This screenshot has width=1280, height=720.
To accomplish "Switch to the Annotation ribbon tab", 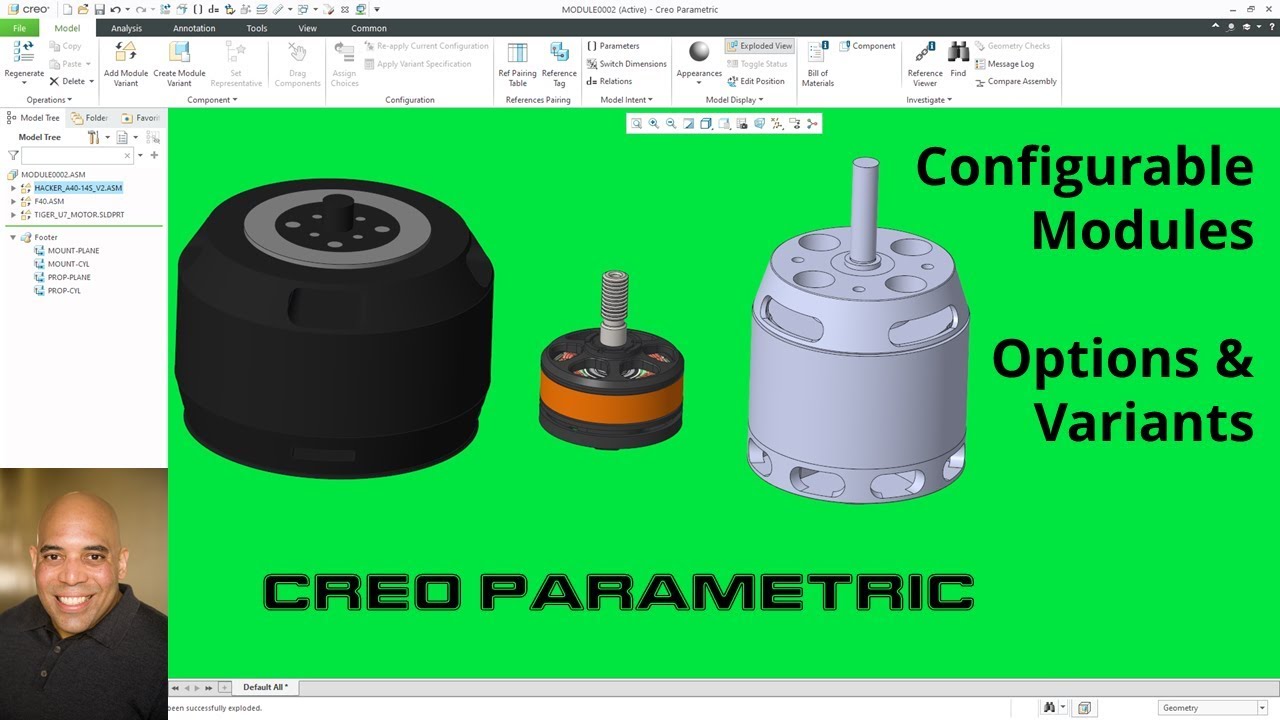I will point(194,28).
